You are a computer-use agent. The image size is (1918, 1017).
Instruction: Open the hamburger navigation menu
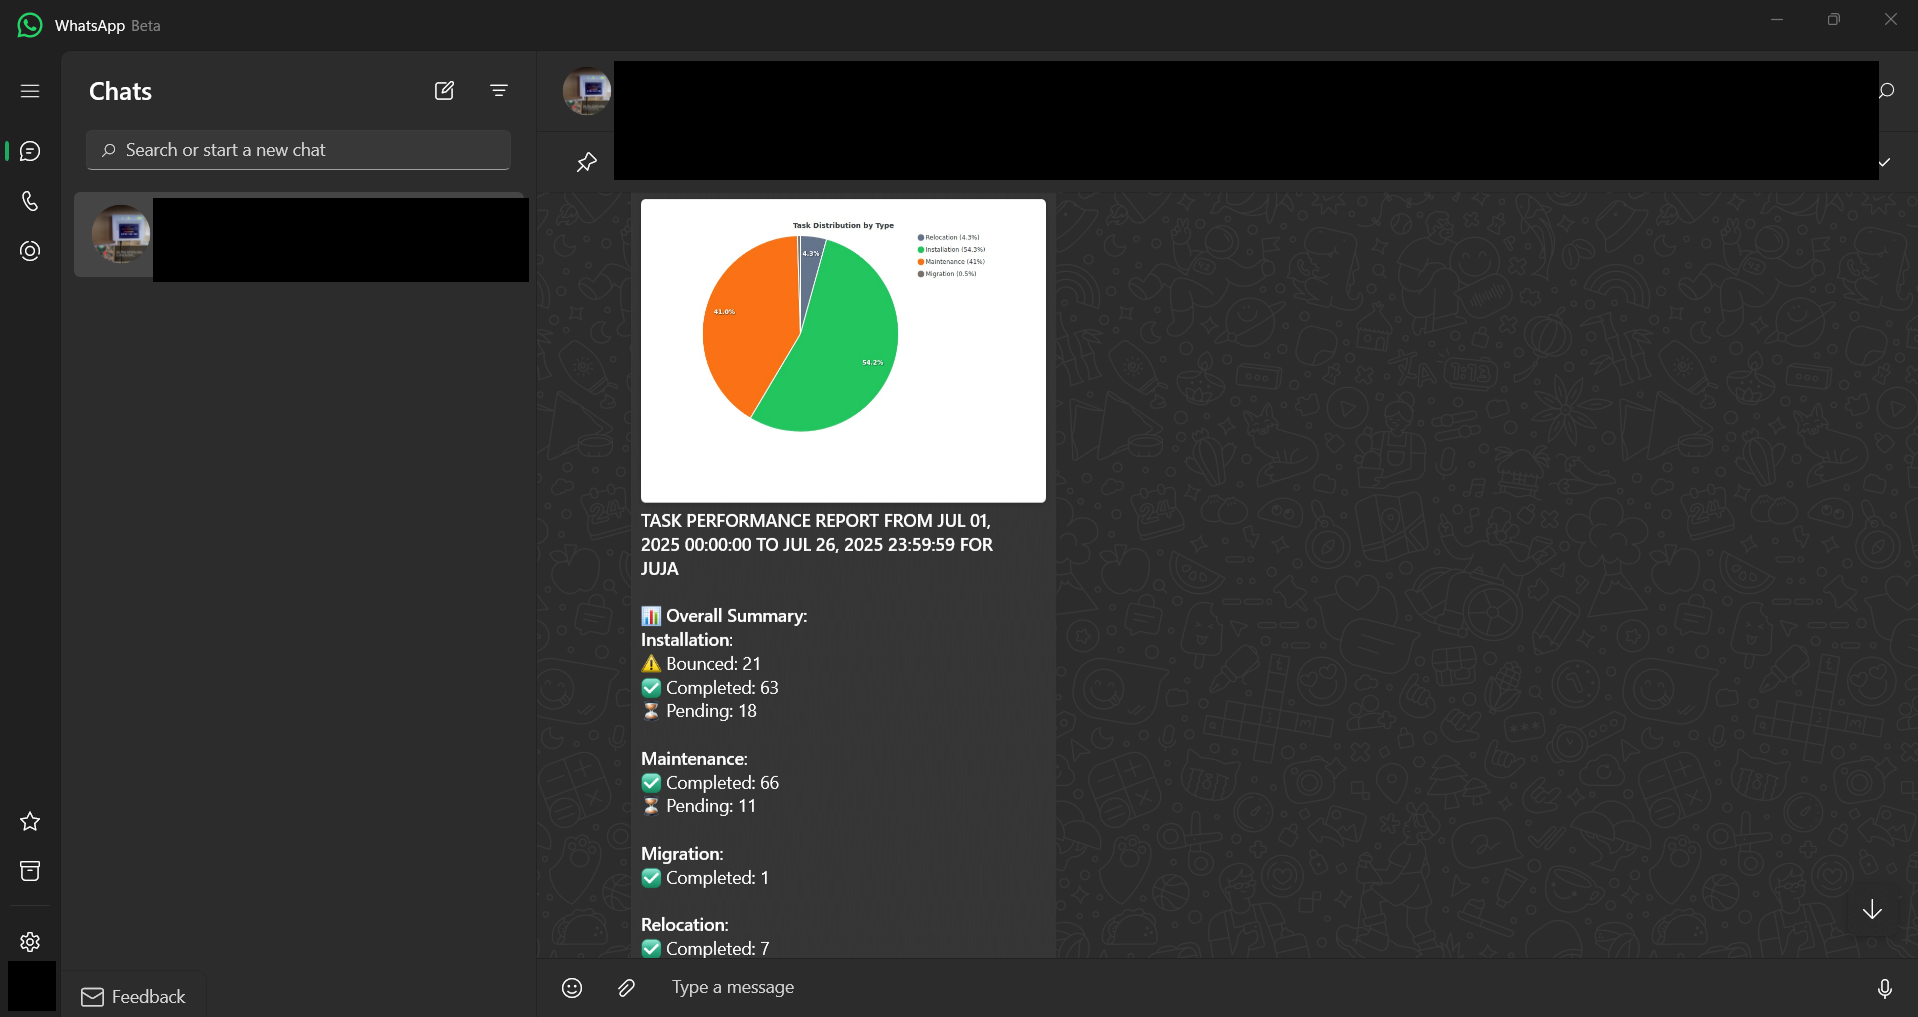(30, 91)
